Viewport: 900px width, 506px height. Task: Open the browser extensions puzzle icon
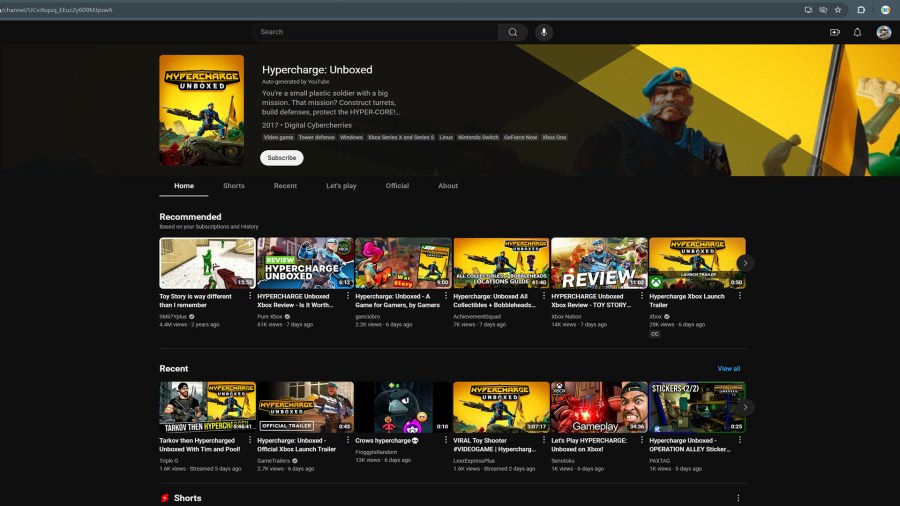861,10
